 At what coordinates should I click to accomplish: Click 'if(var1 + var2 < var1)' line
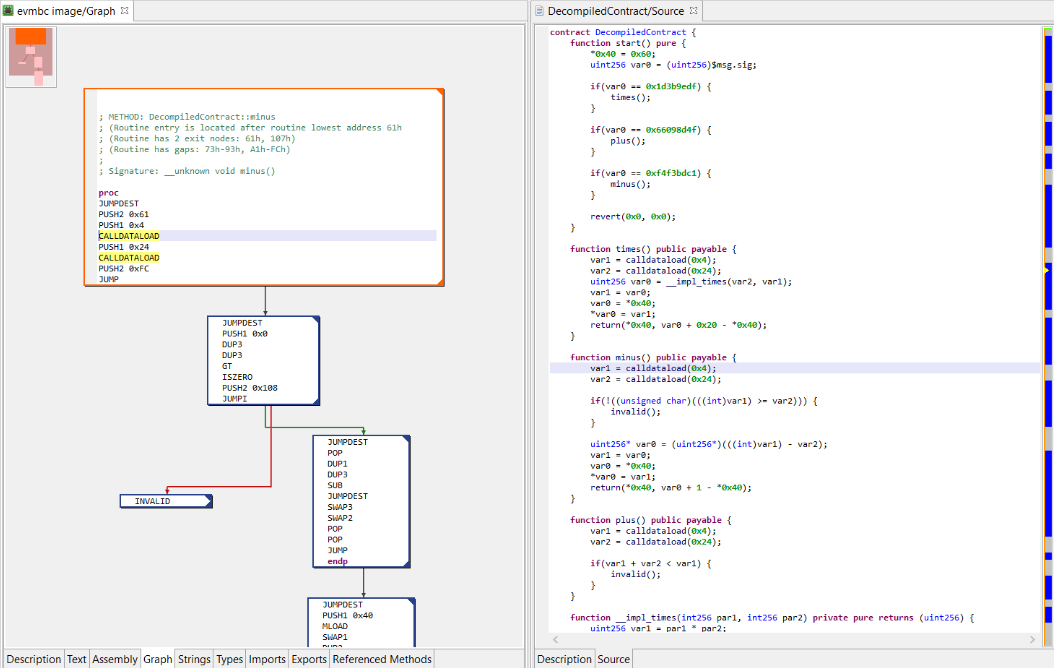651,564
